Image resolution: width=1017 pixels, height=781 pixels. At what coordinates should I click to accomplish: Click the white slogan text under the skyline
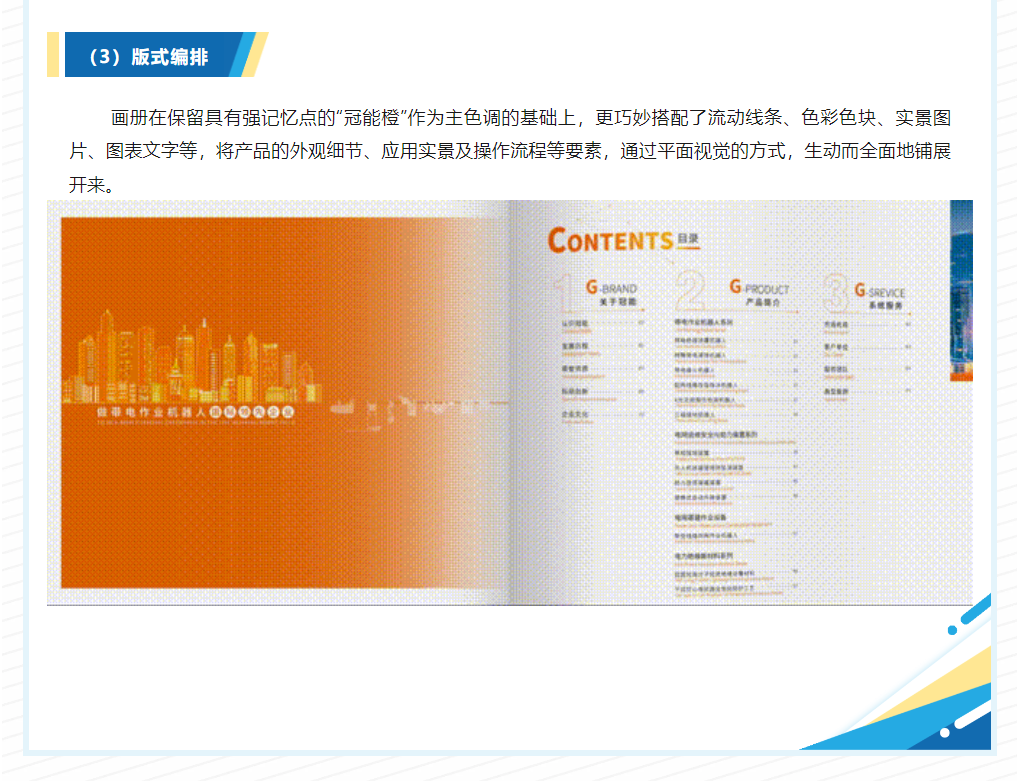point(180,411)
